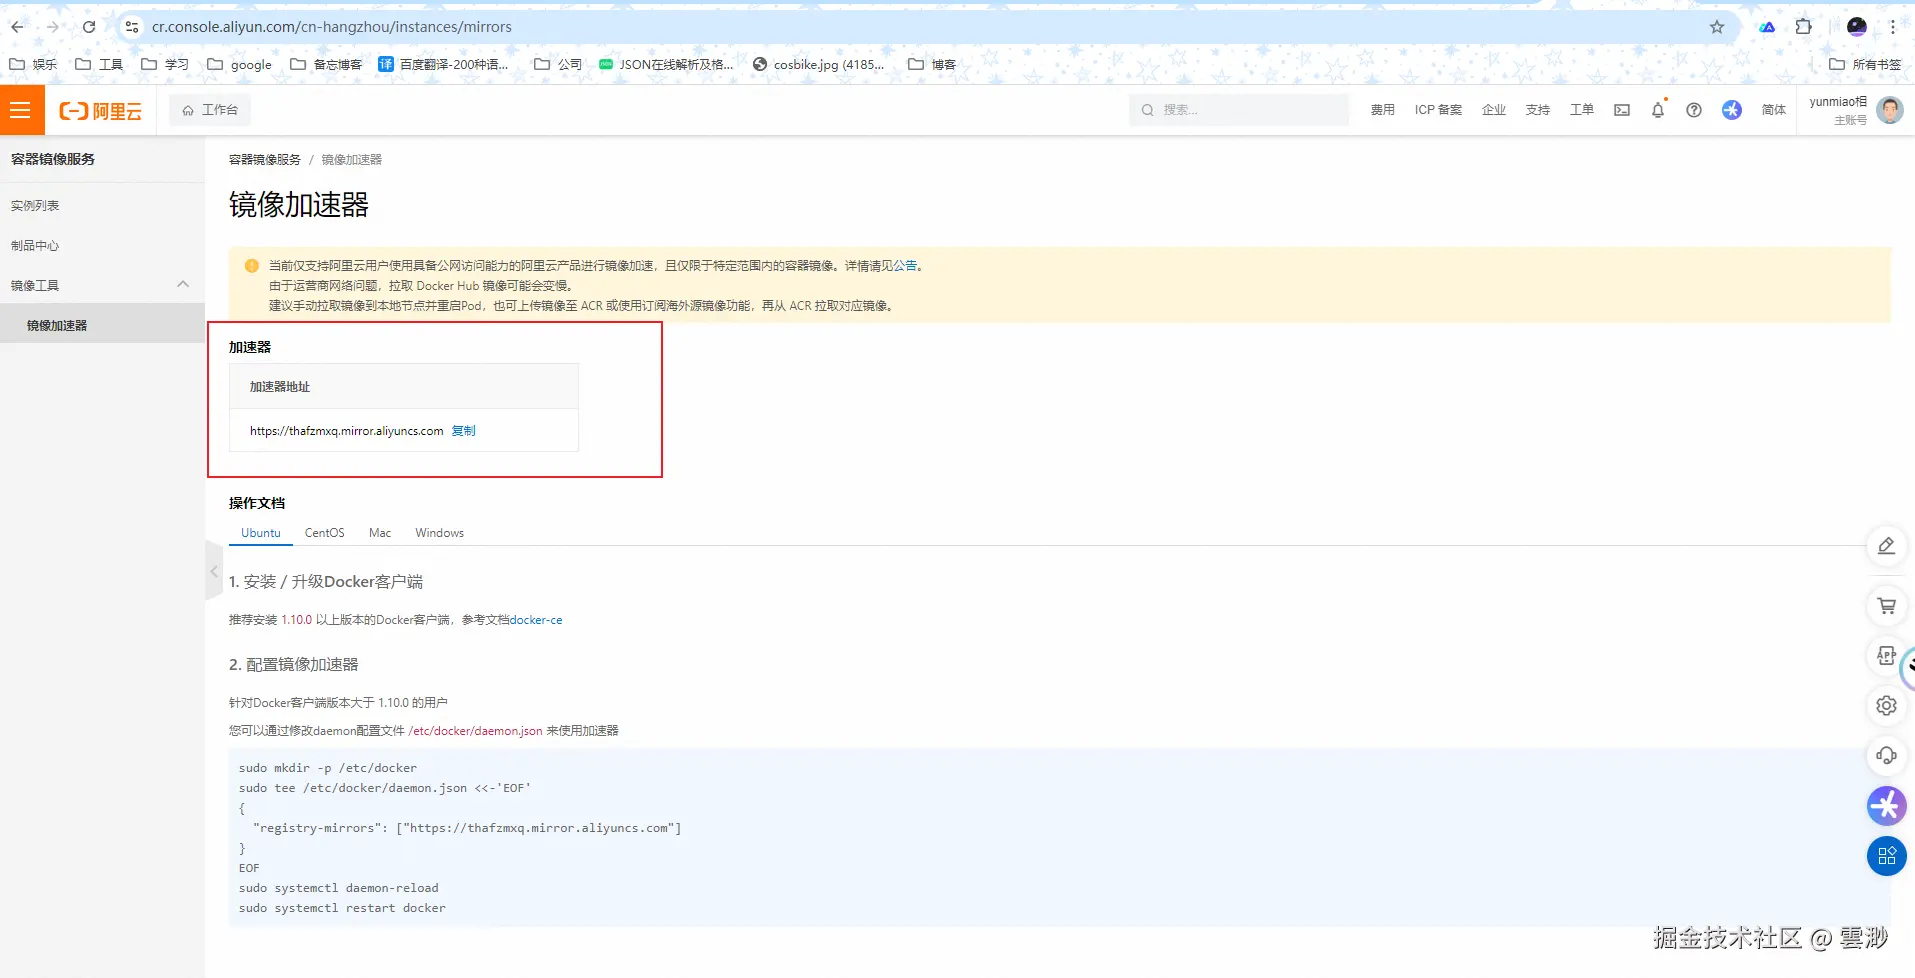The height and width of the screenshot is (978, 1915).
Task: Launch the Cloud Shell terminal icon
Action: (x=1622, y=110)
